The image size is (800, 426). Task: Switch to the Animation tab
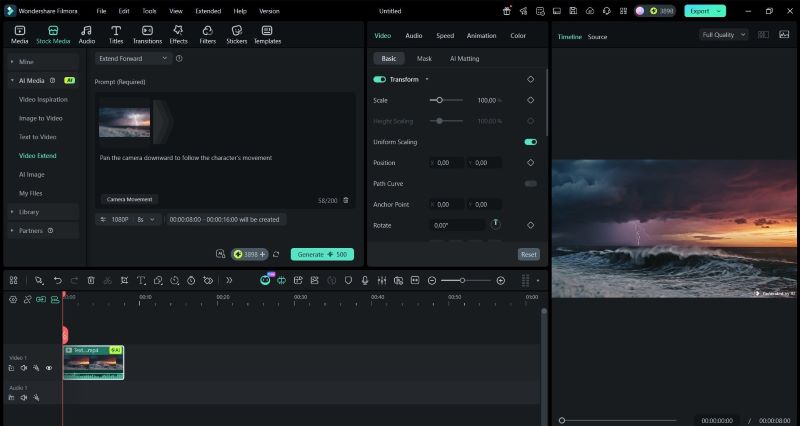pos(481,36)
